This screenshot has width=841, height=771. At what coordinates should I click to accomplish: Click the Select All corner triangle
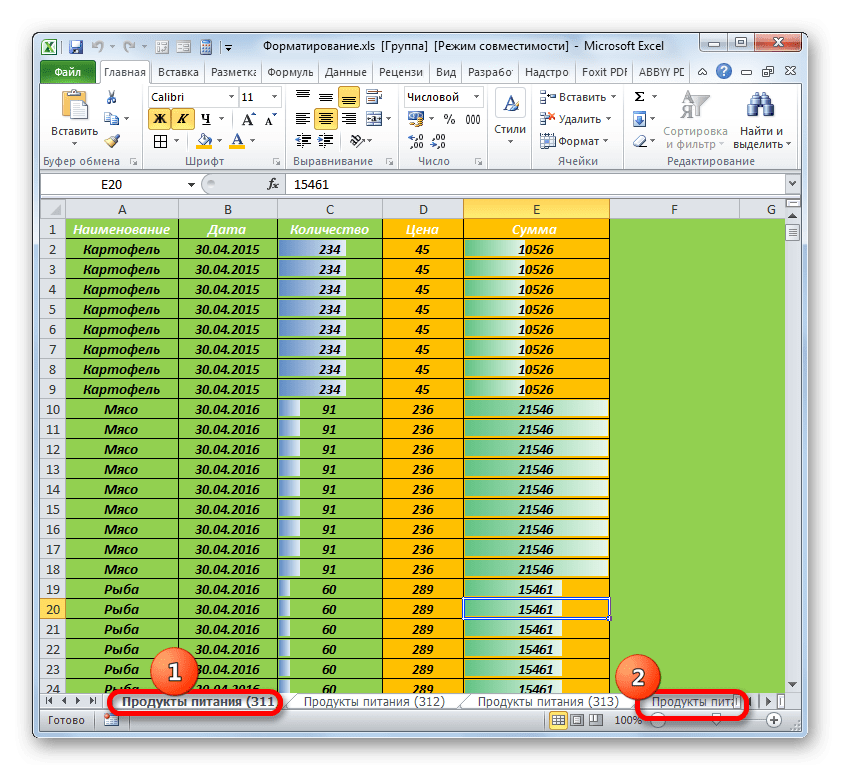tap(53, 209)
